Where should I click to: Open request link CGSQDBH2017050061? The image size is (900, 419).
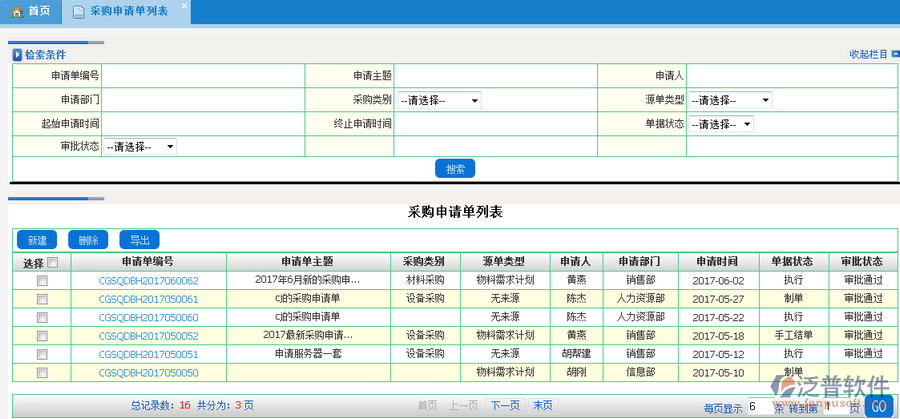coord(148,299)
